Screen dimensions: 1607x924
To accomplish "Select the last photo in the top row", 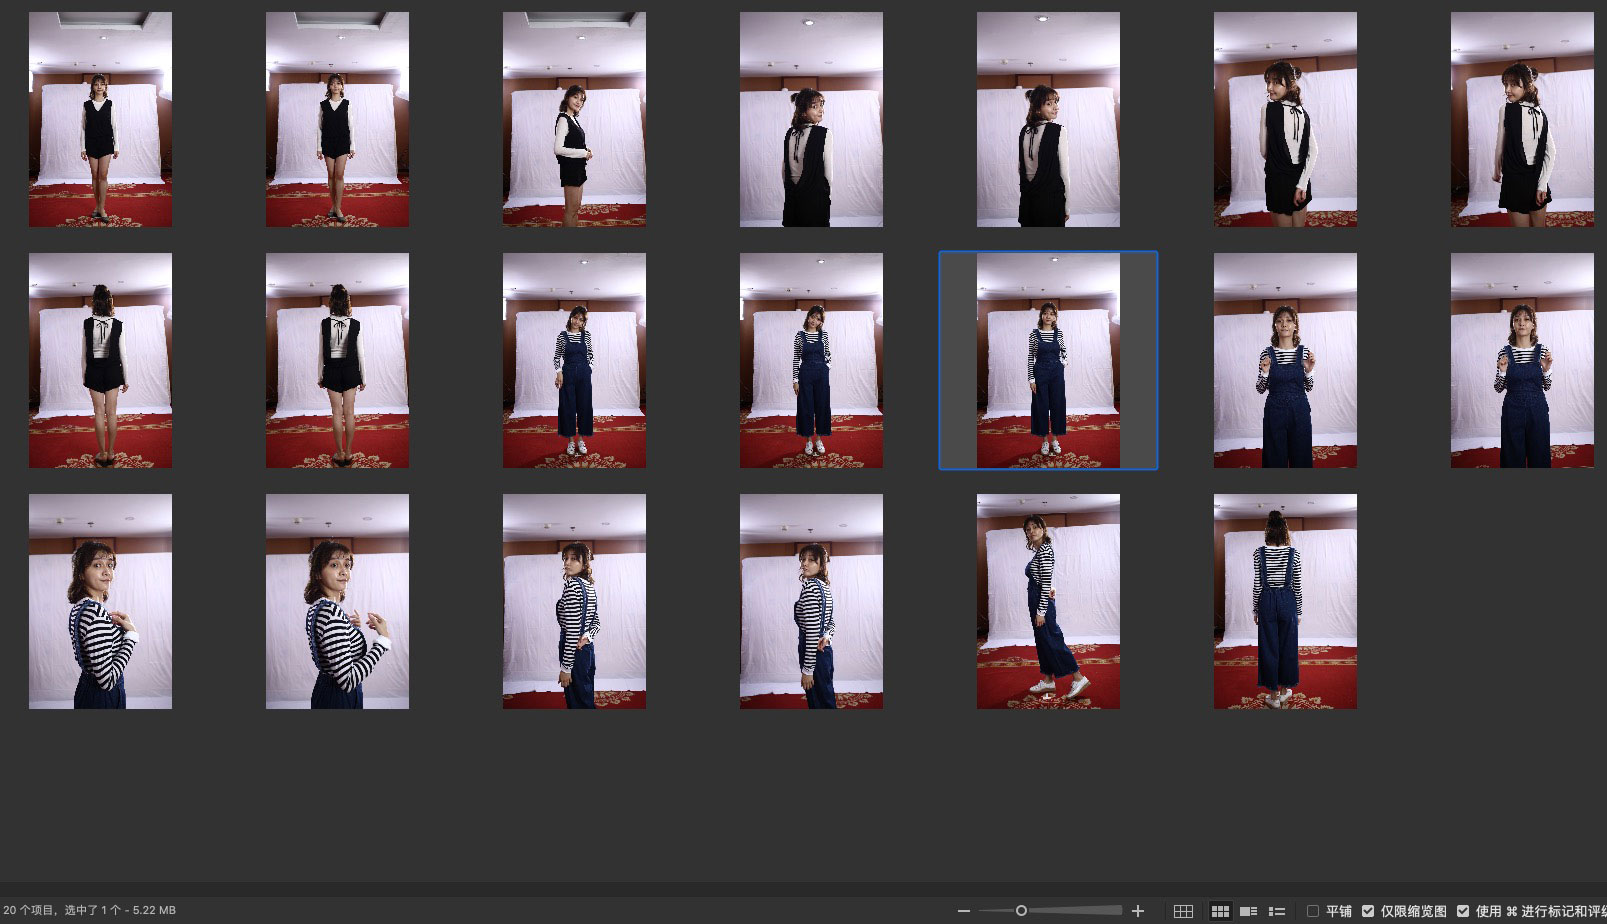I will click(x=1521, y=119).
